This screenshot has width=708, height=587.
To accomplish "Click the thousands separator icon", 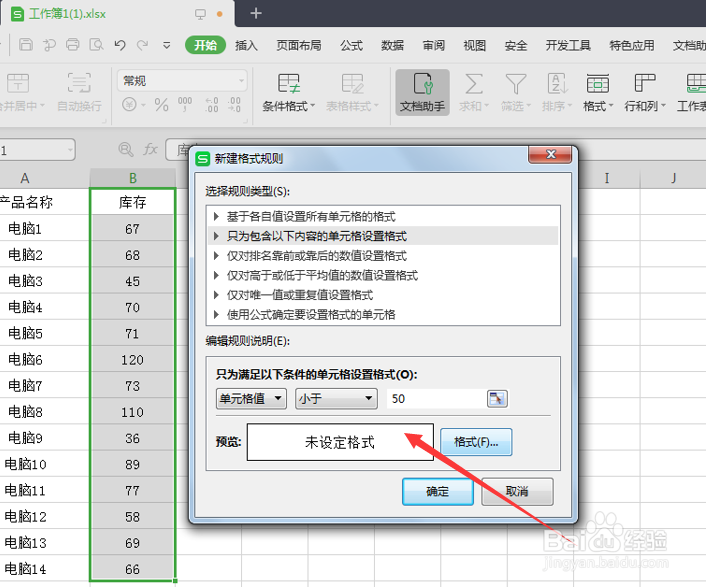I will click(185, 105).
